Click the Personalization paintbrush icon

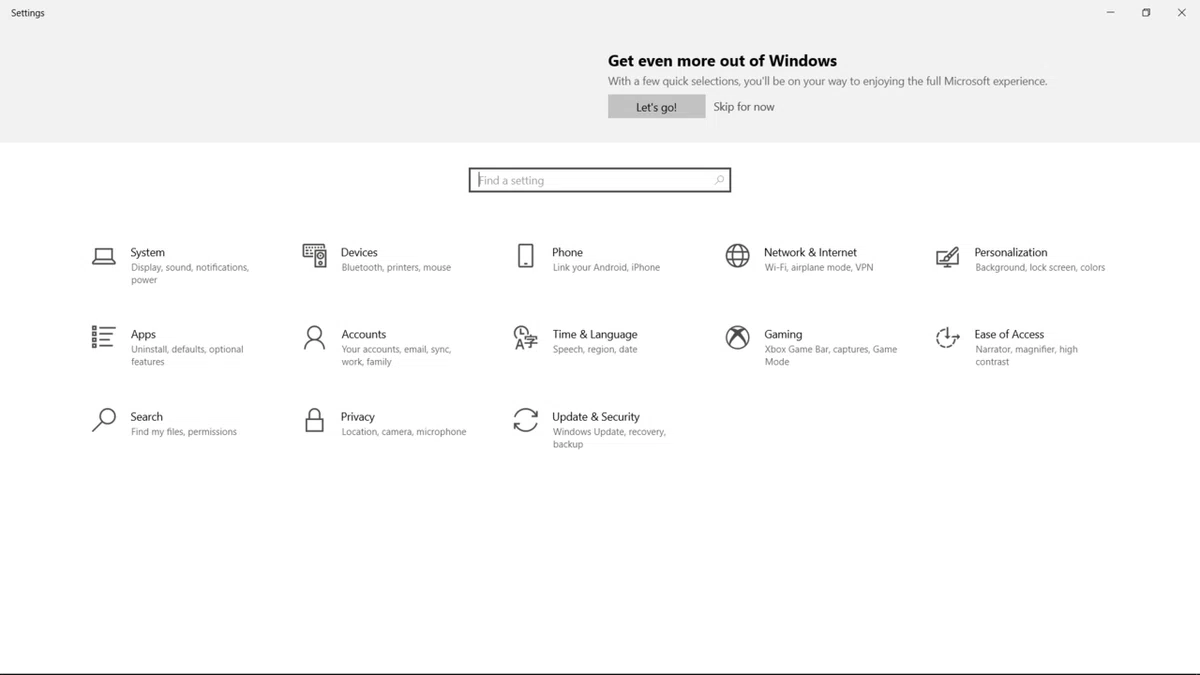[x=947, y=257]
